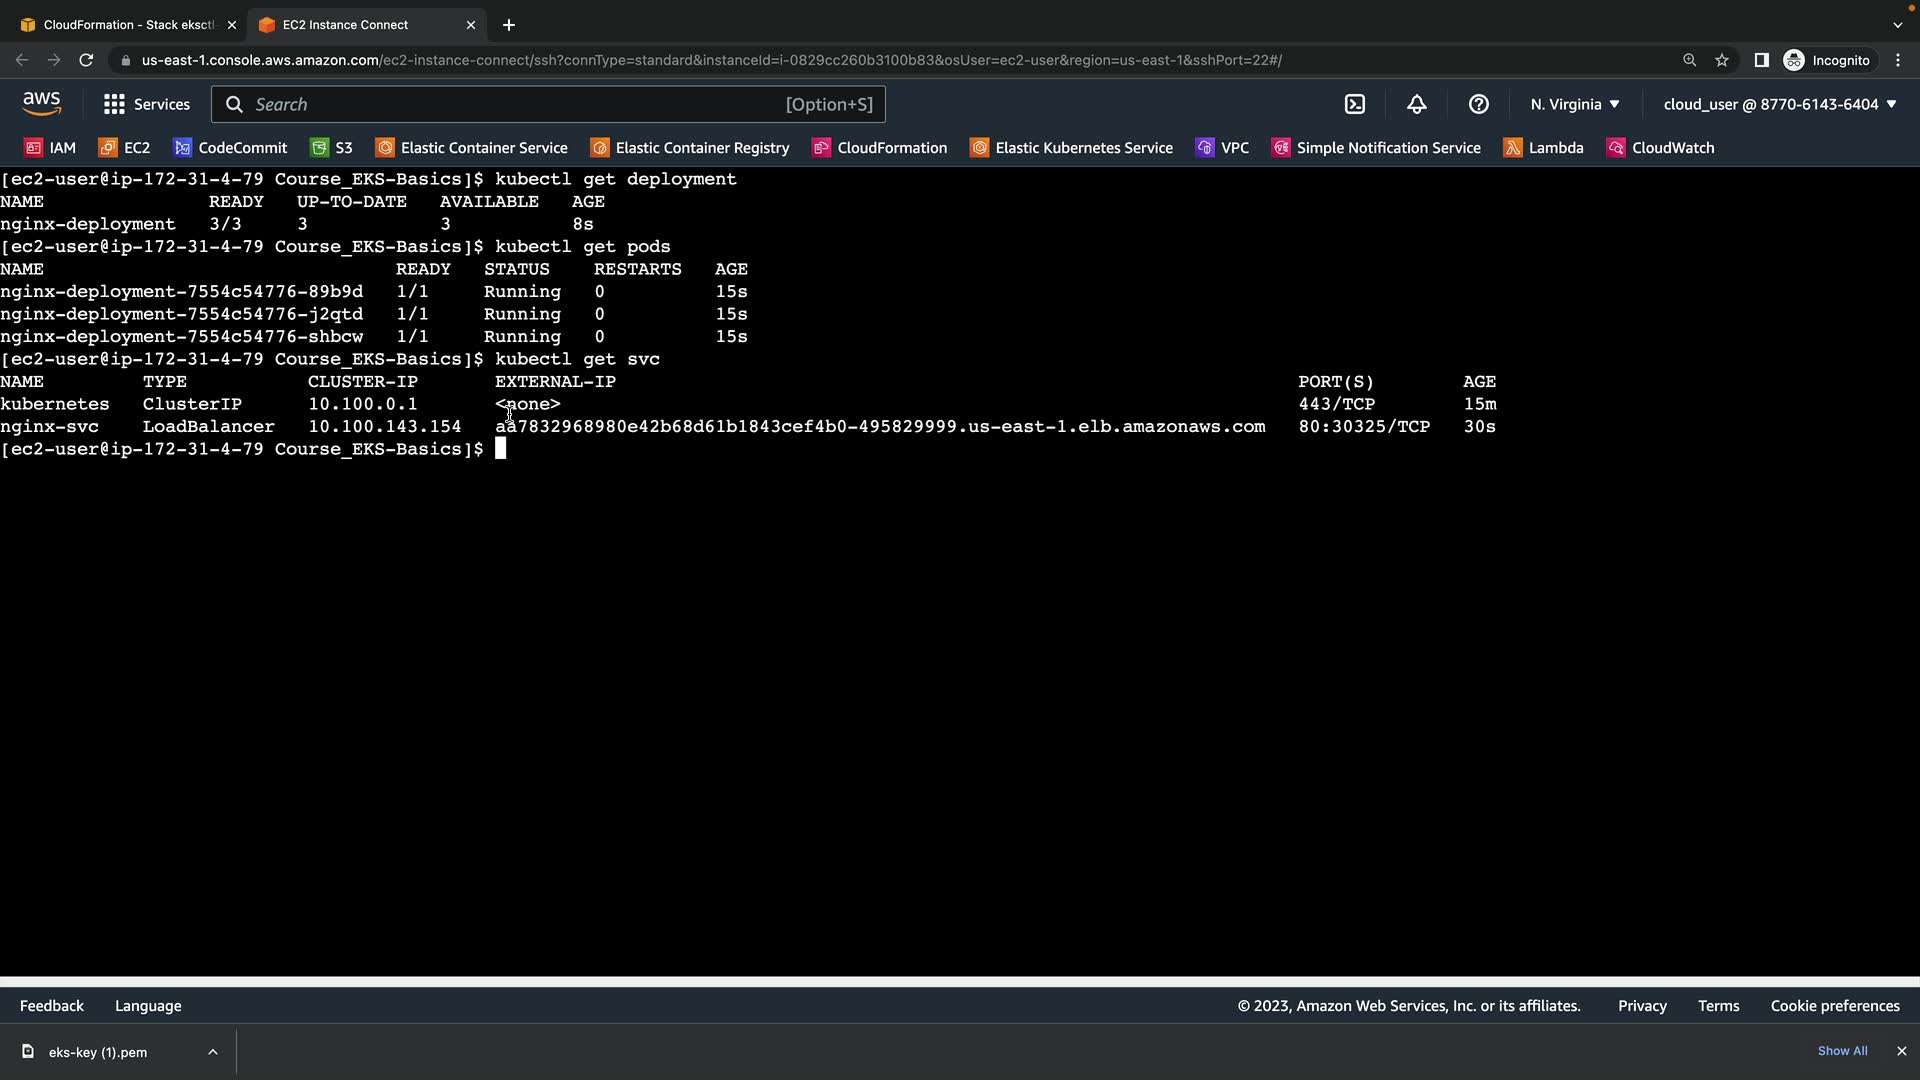Screen dimensions: 1920x1080
Task: Open the AWS CloudShell icon
Action: click(x=1355, y=104)
